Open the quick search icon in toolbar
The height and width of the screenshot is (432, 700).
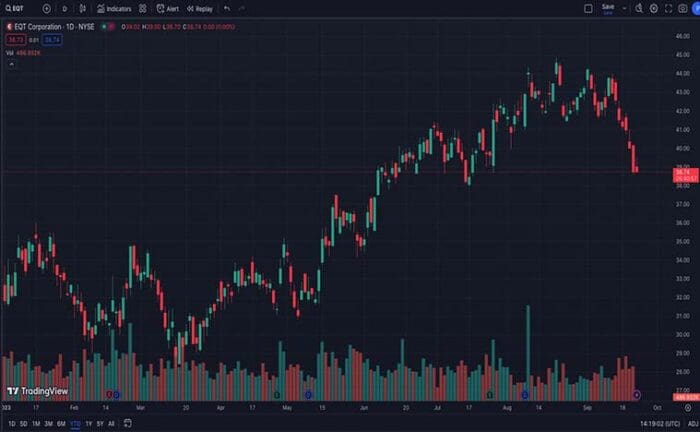click(x=639, y=8)
